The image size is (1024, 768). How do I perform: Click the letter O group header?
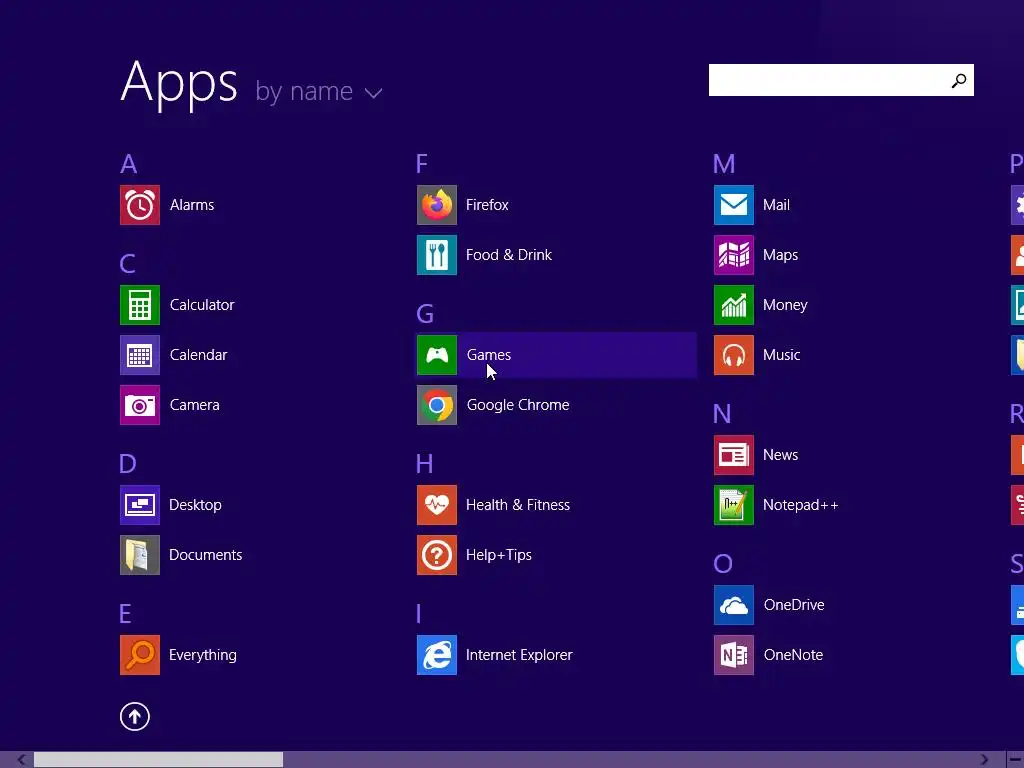point(723,564)
